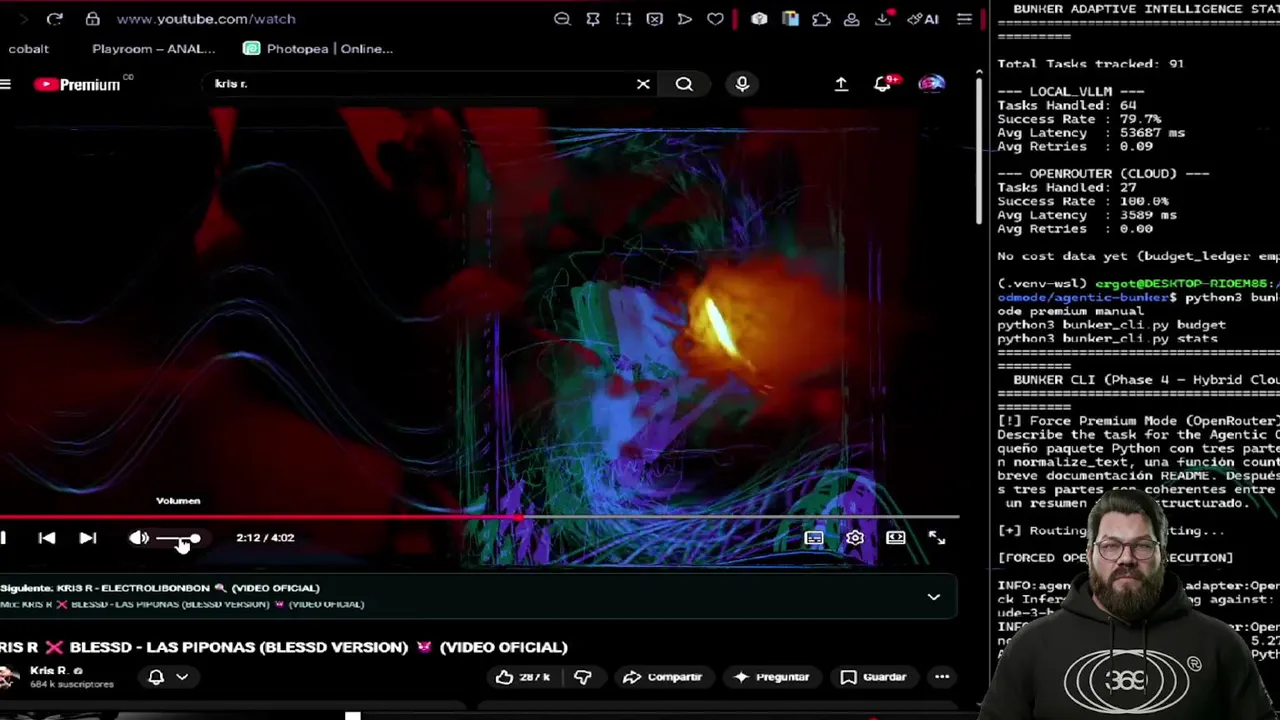
Task: Open the browser profile icon
Action: [x=852, y=18]
